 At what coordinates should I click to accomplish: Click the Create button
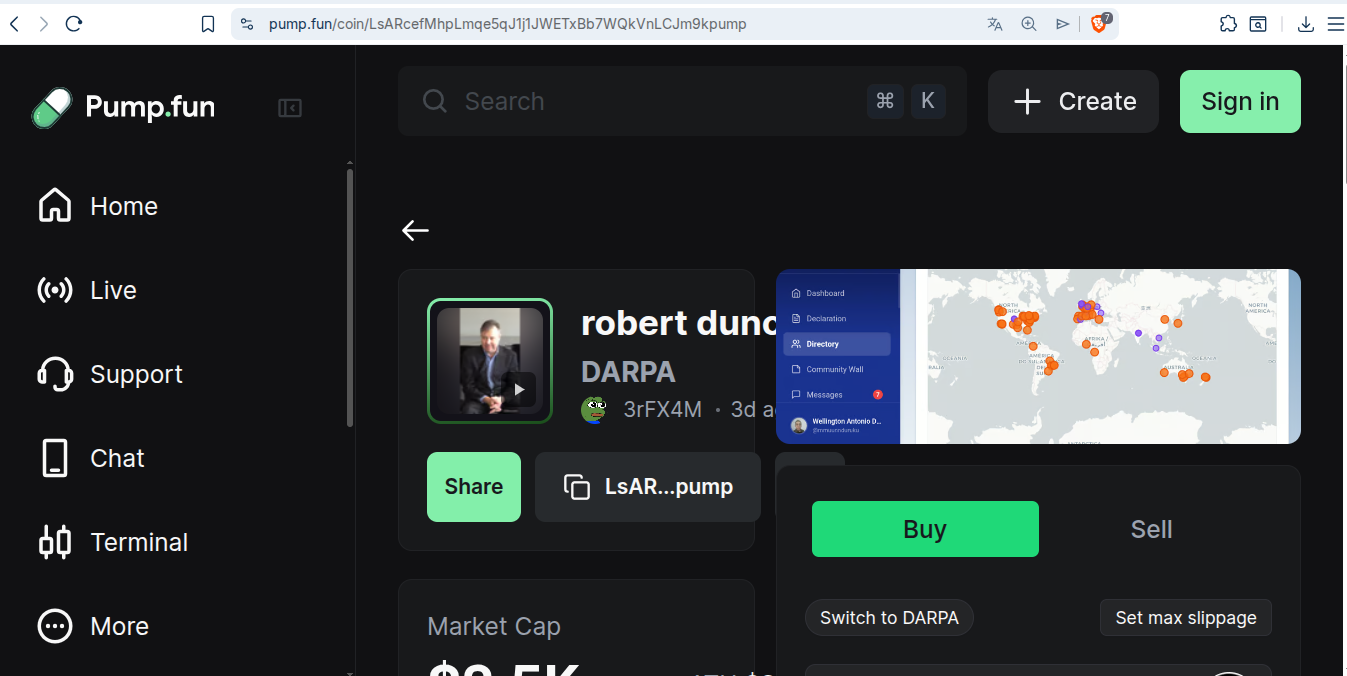tap(1073, 101)
